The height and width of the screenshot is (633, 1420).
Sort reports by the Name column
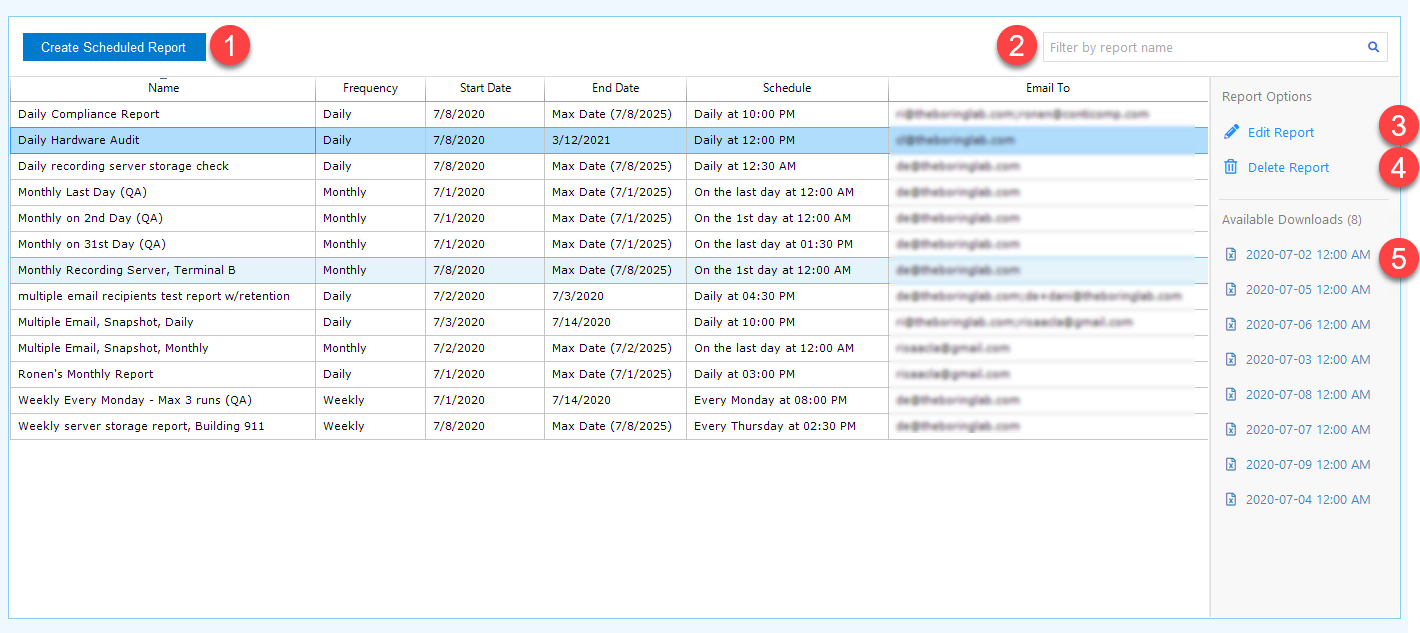163,88
